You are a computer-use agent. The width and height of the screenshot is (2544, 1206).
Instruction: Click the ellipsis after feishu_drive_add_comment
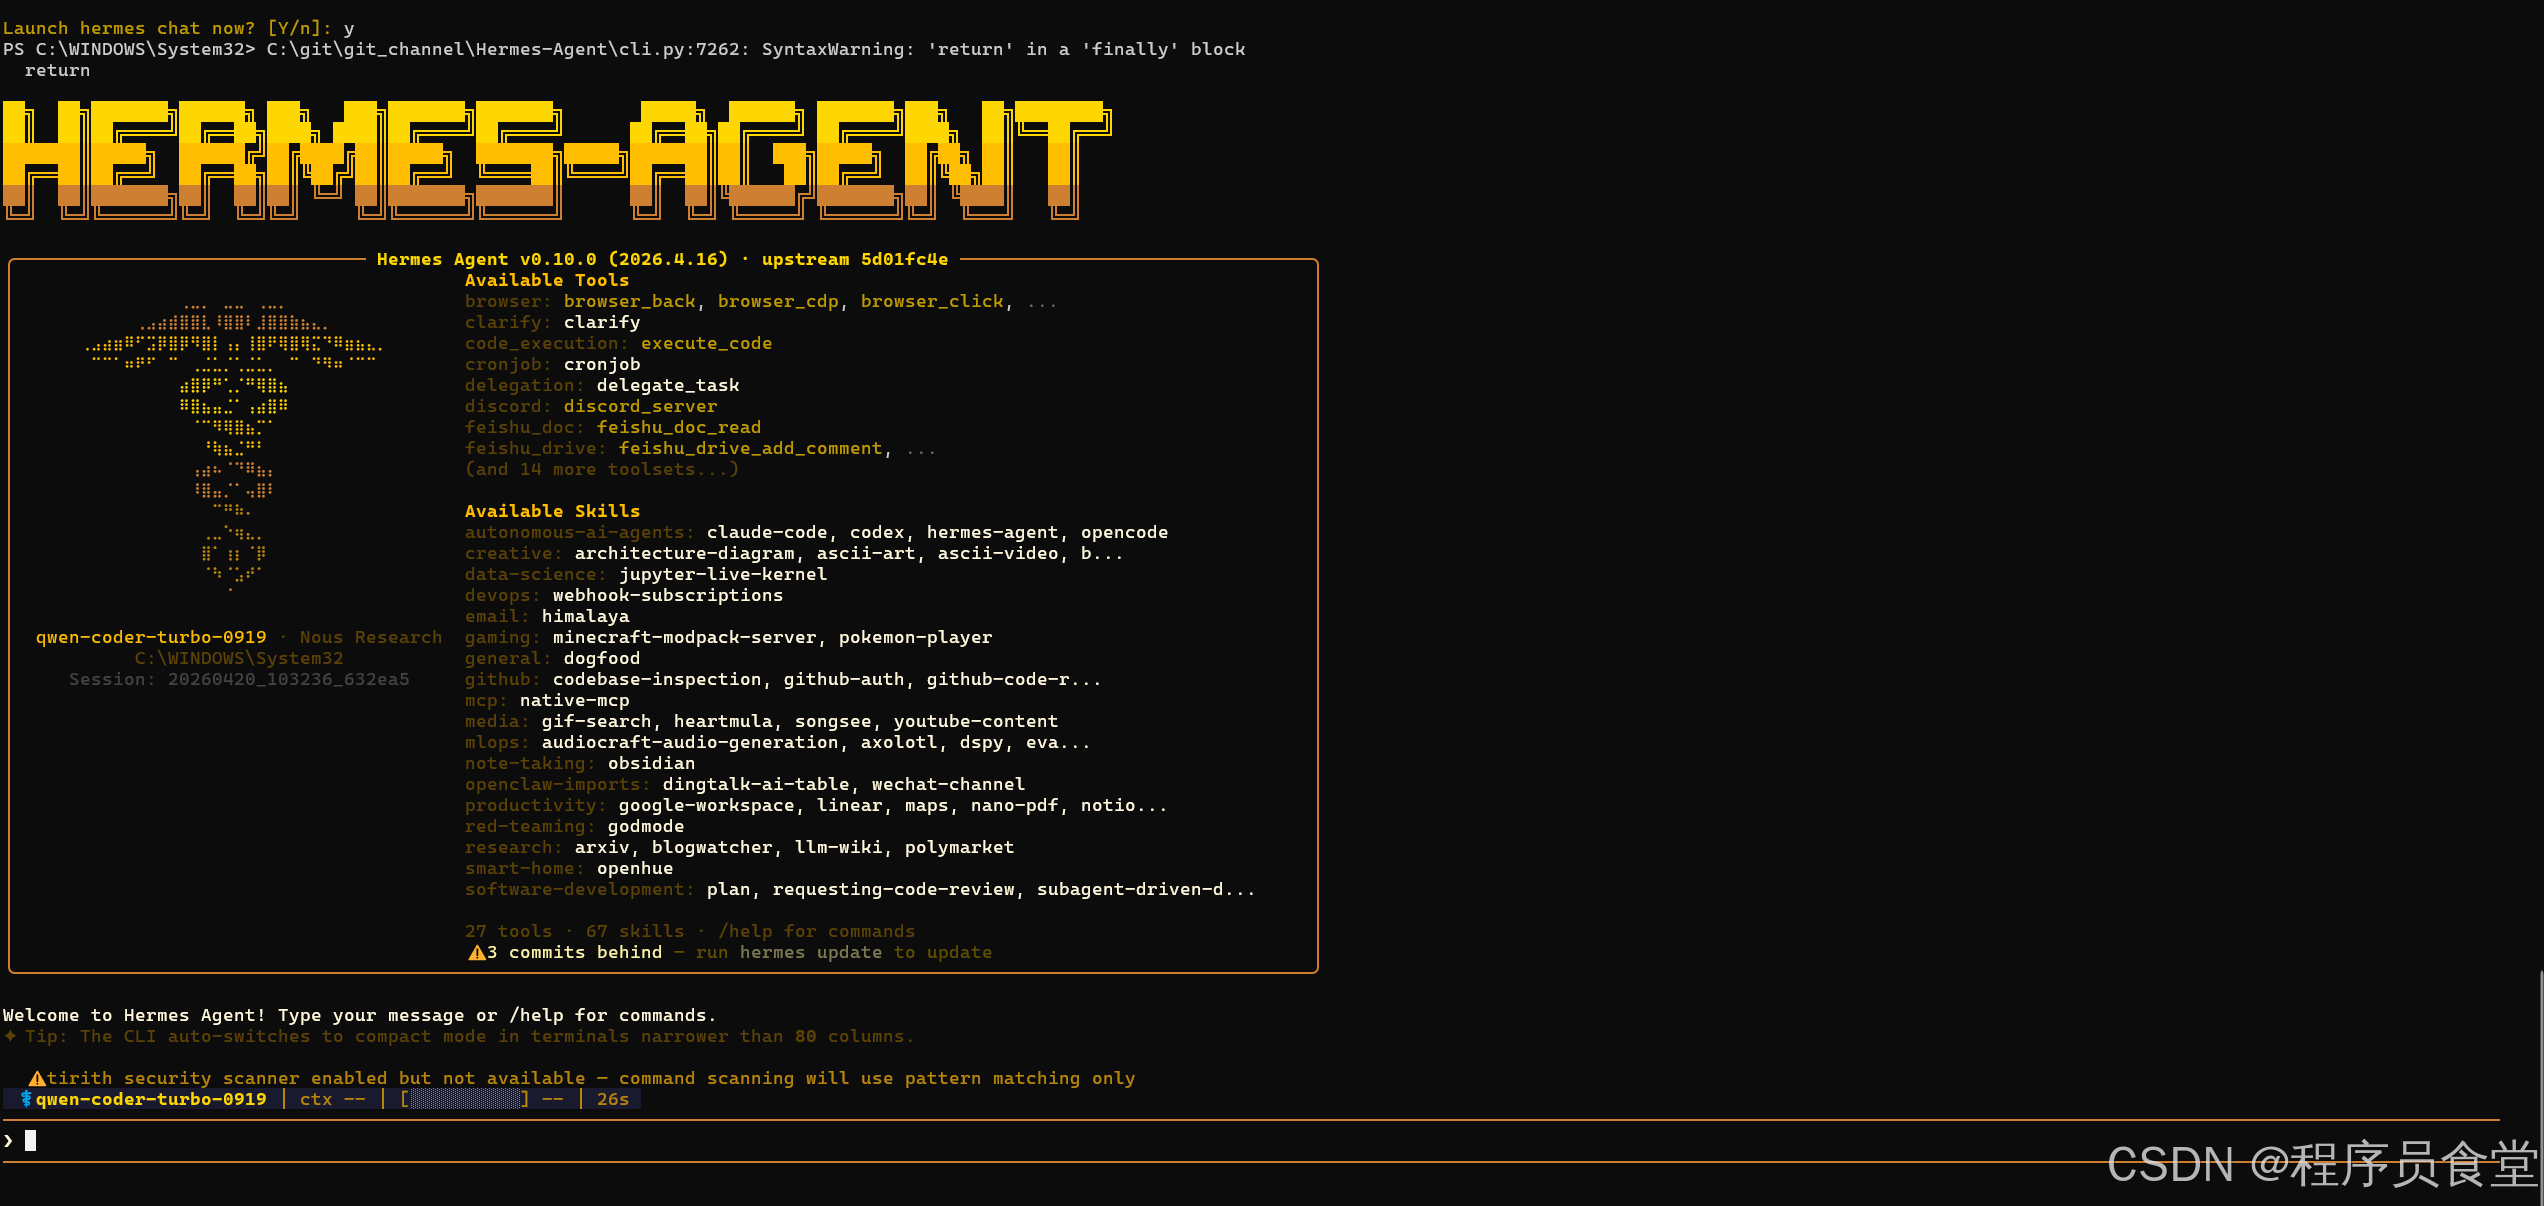[x=920, y=449]
